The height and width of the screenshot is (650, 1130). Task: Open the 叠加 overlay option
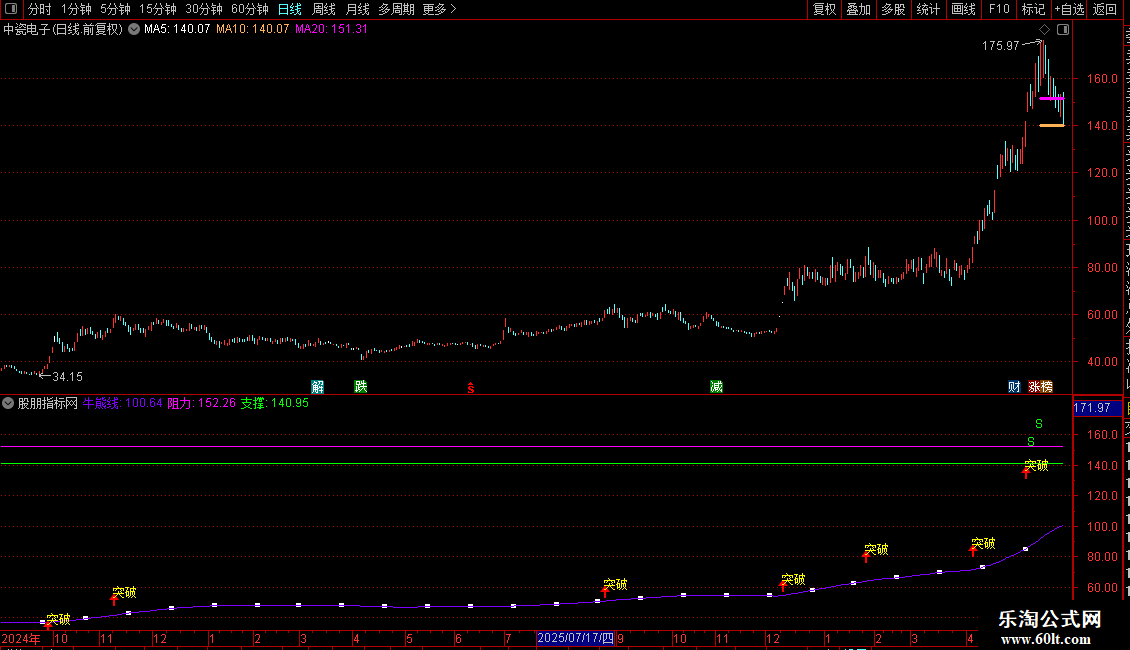pos(858,9)
